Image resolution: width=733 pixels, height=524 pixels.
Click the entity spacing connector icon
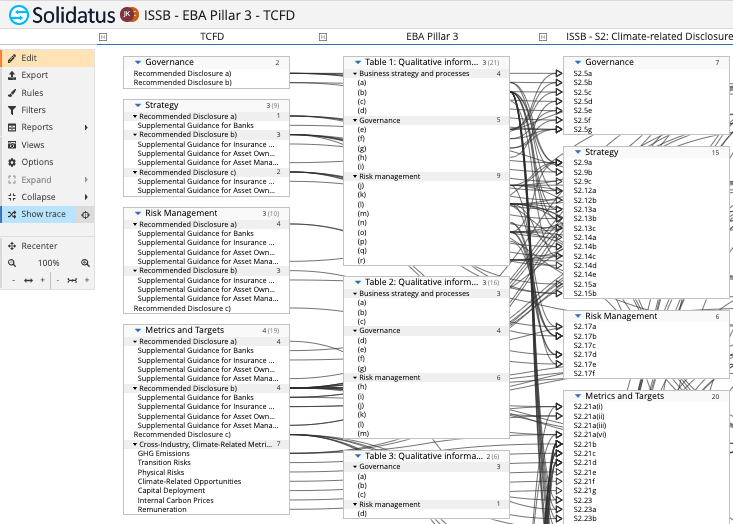[72, 280]
